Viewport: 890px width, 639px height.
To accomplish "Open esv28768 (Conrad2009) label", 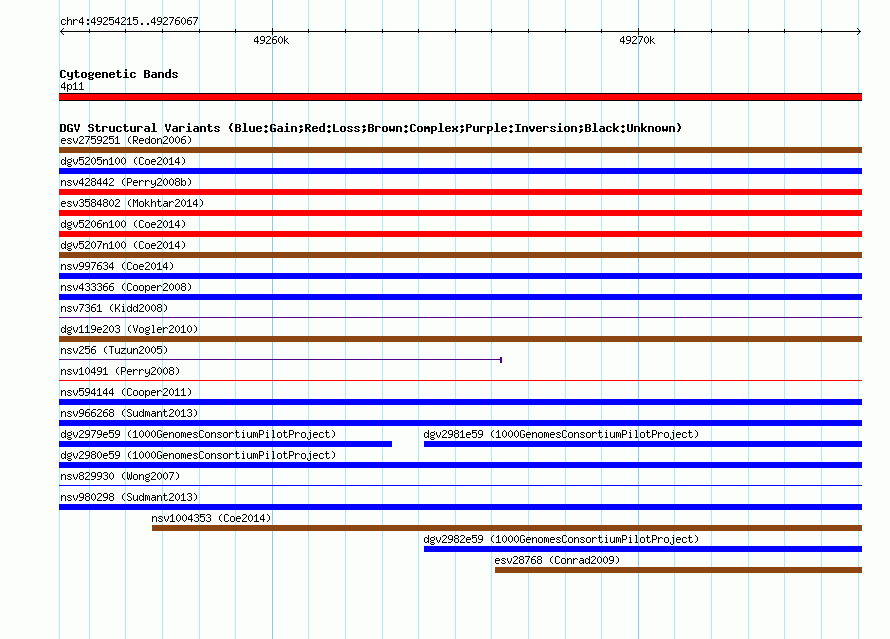I will pos(557,560).
